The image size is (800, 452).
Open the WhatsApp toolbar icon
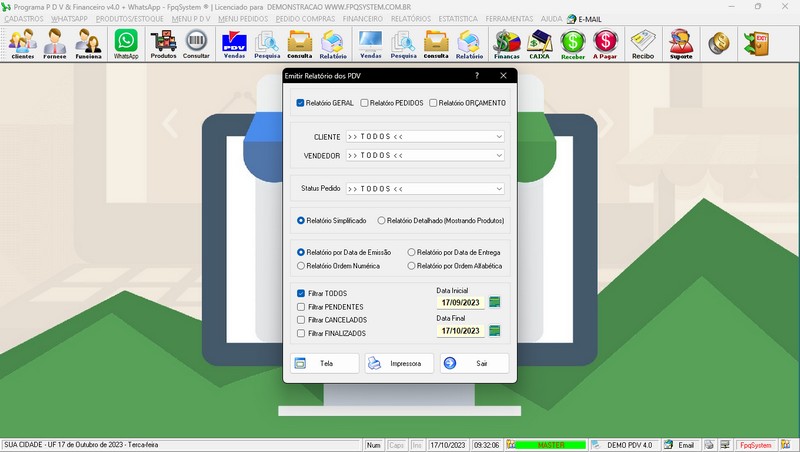pyautogui.click(x=126, y=44)
